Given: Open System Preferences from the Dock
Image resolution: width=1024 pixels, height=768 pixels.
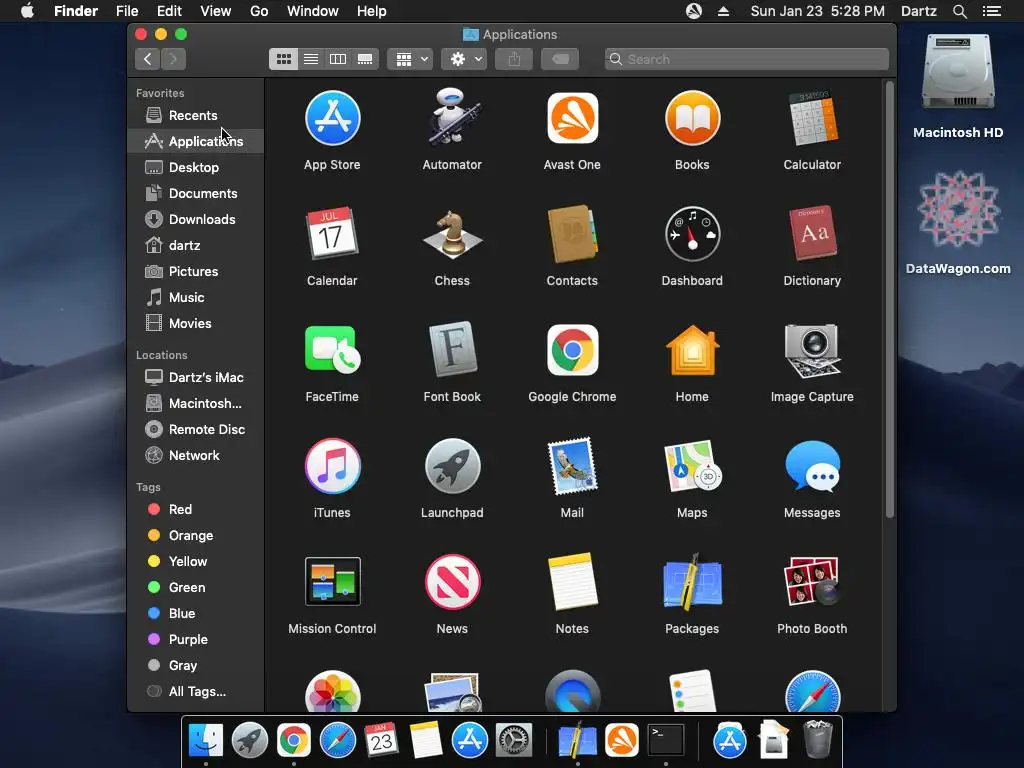Looking at the screenshot, I should (514, 741).
